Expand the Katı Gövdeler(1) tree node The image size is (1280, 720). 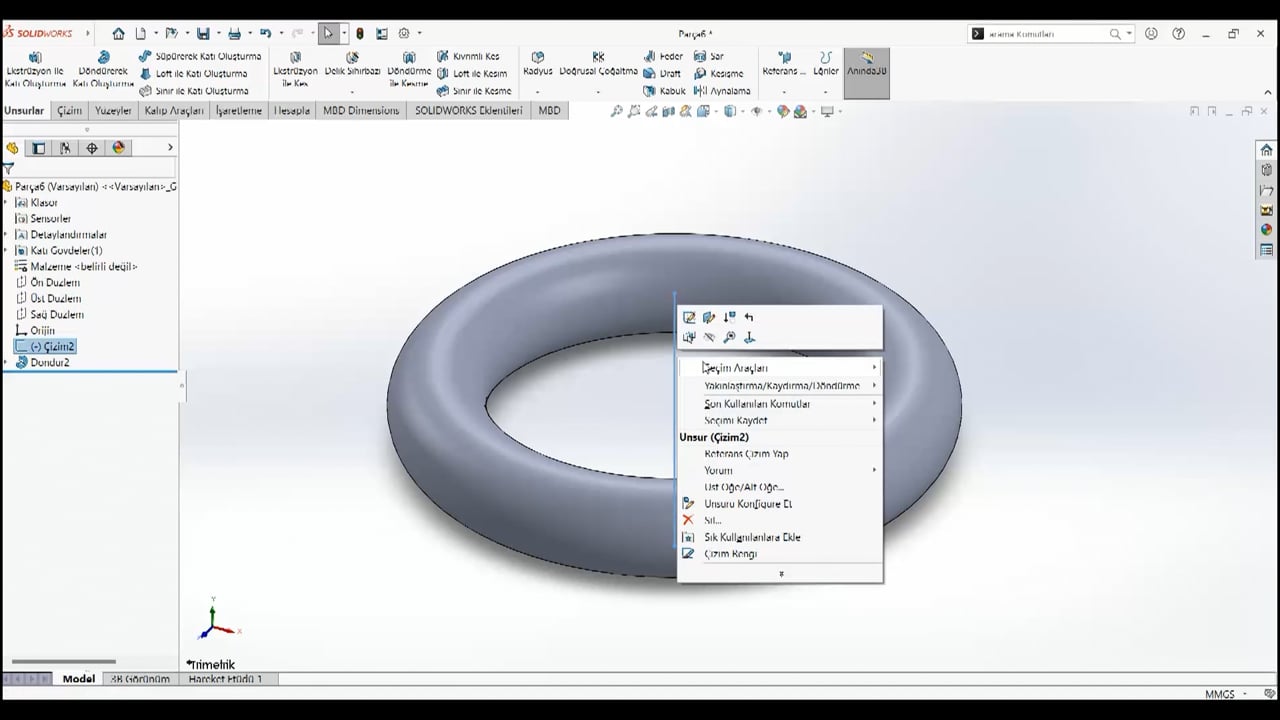(6, 251)
